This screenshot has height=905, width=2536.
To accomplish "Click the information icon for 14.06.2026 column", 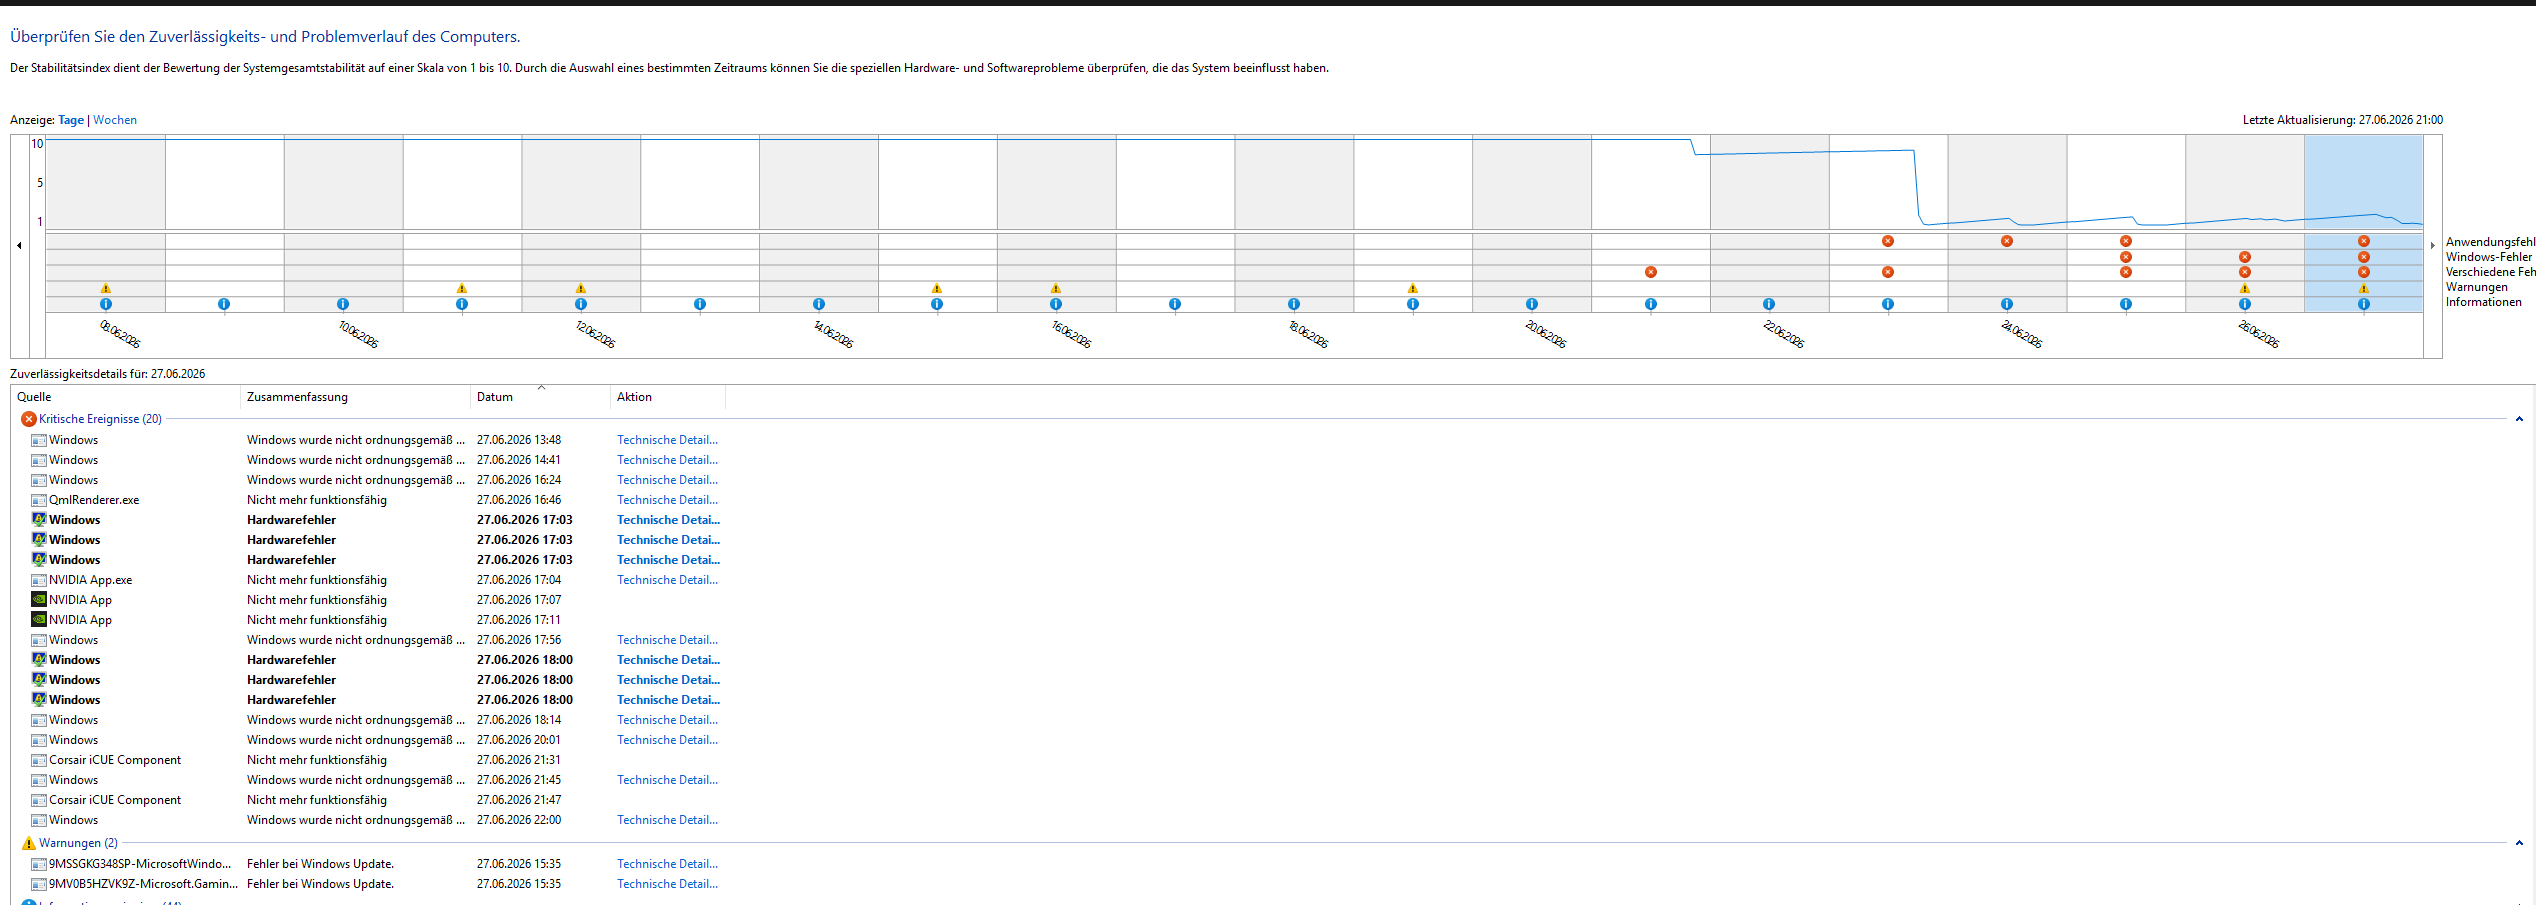I will tap(819, 304).
